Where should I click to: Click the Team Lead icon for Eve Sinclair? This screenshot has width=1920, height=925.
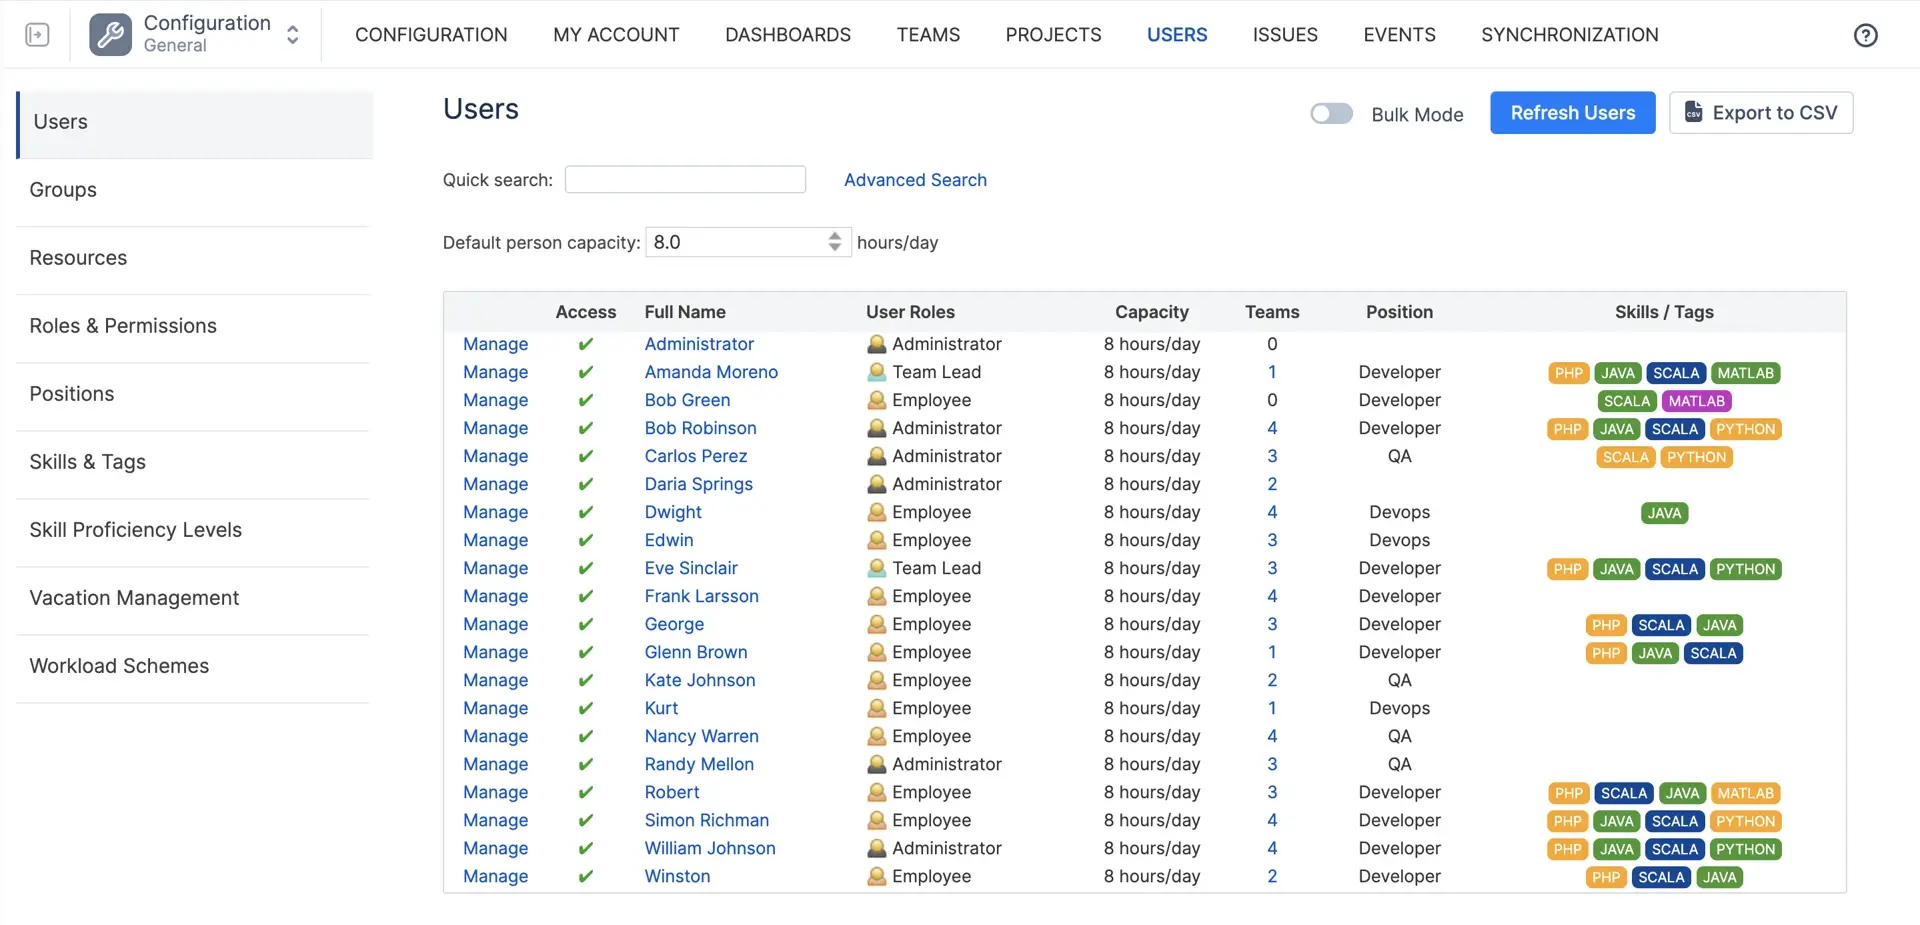pos(877,568)
